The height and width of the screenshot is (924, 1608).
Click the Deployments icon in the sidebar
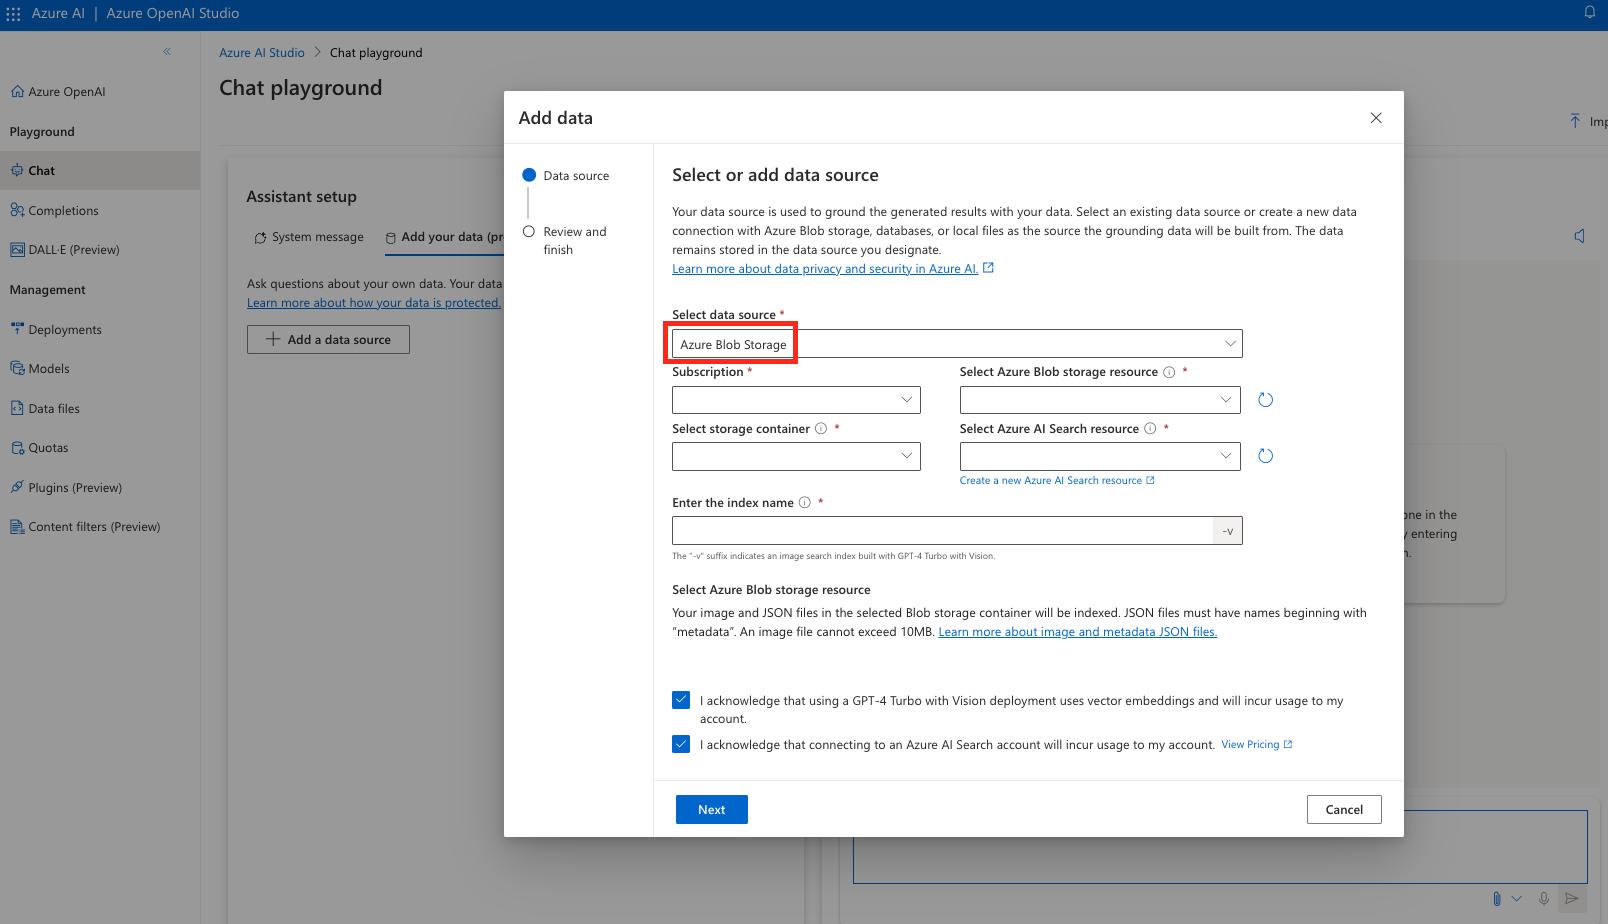[17, 329]
